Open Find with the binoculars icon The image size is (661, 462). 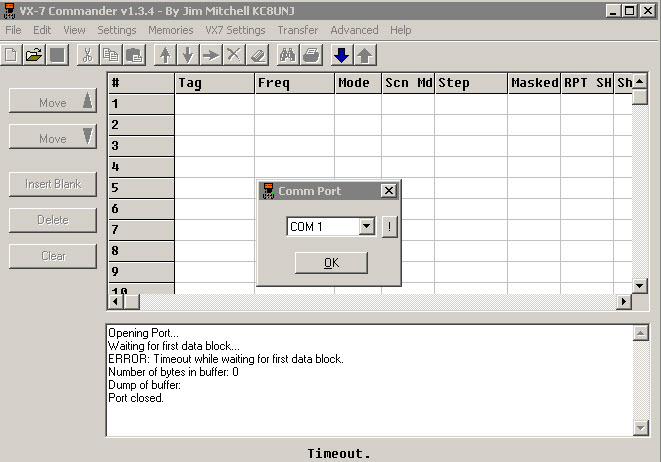(x=288, y=55)
